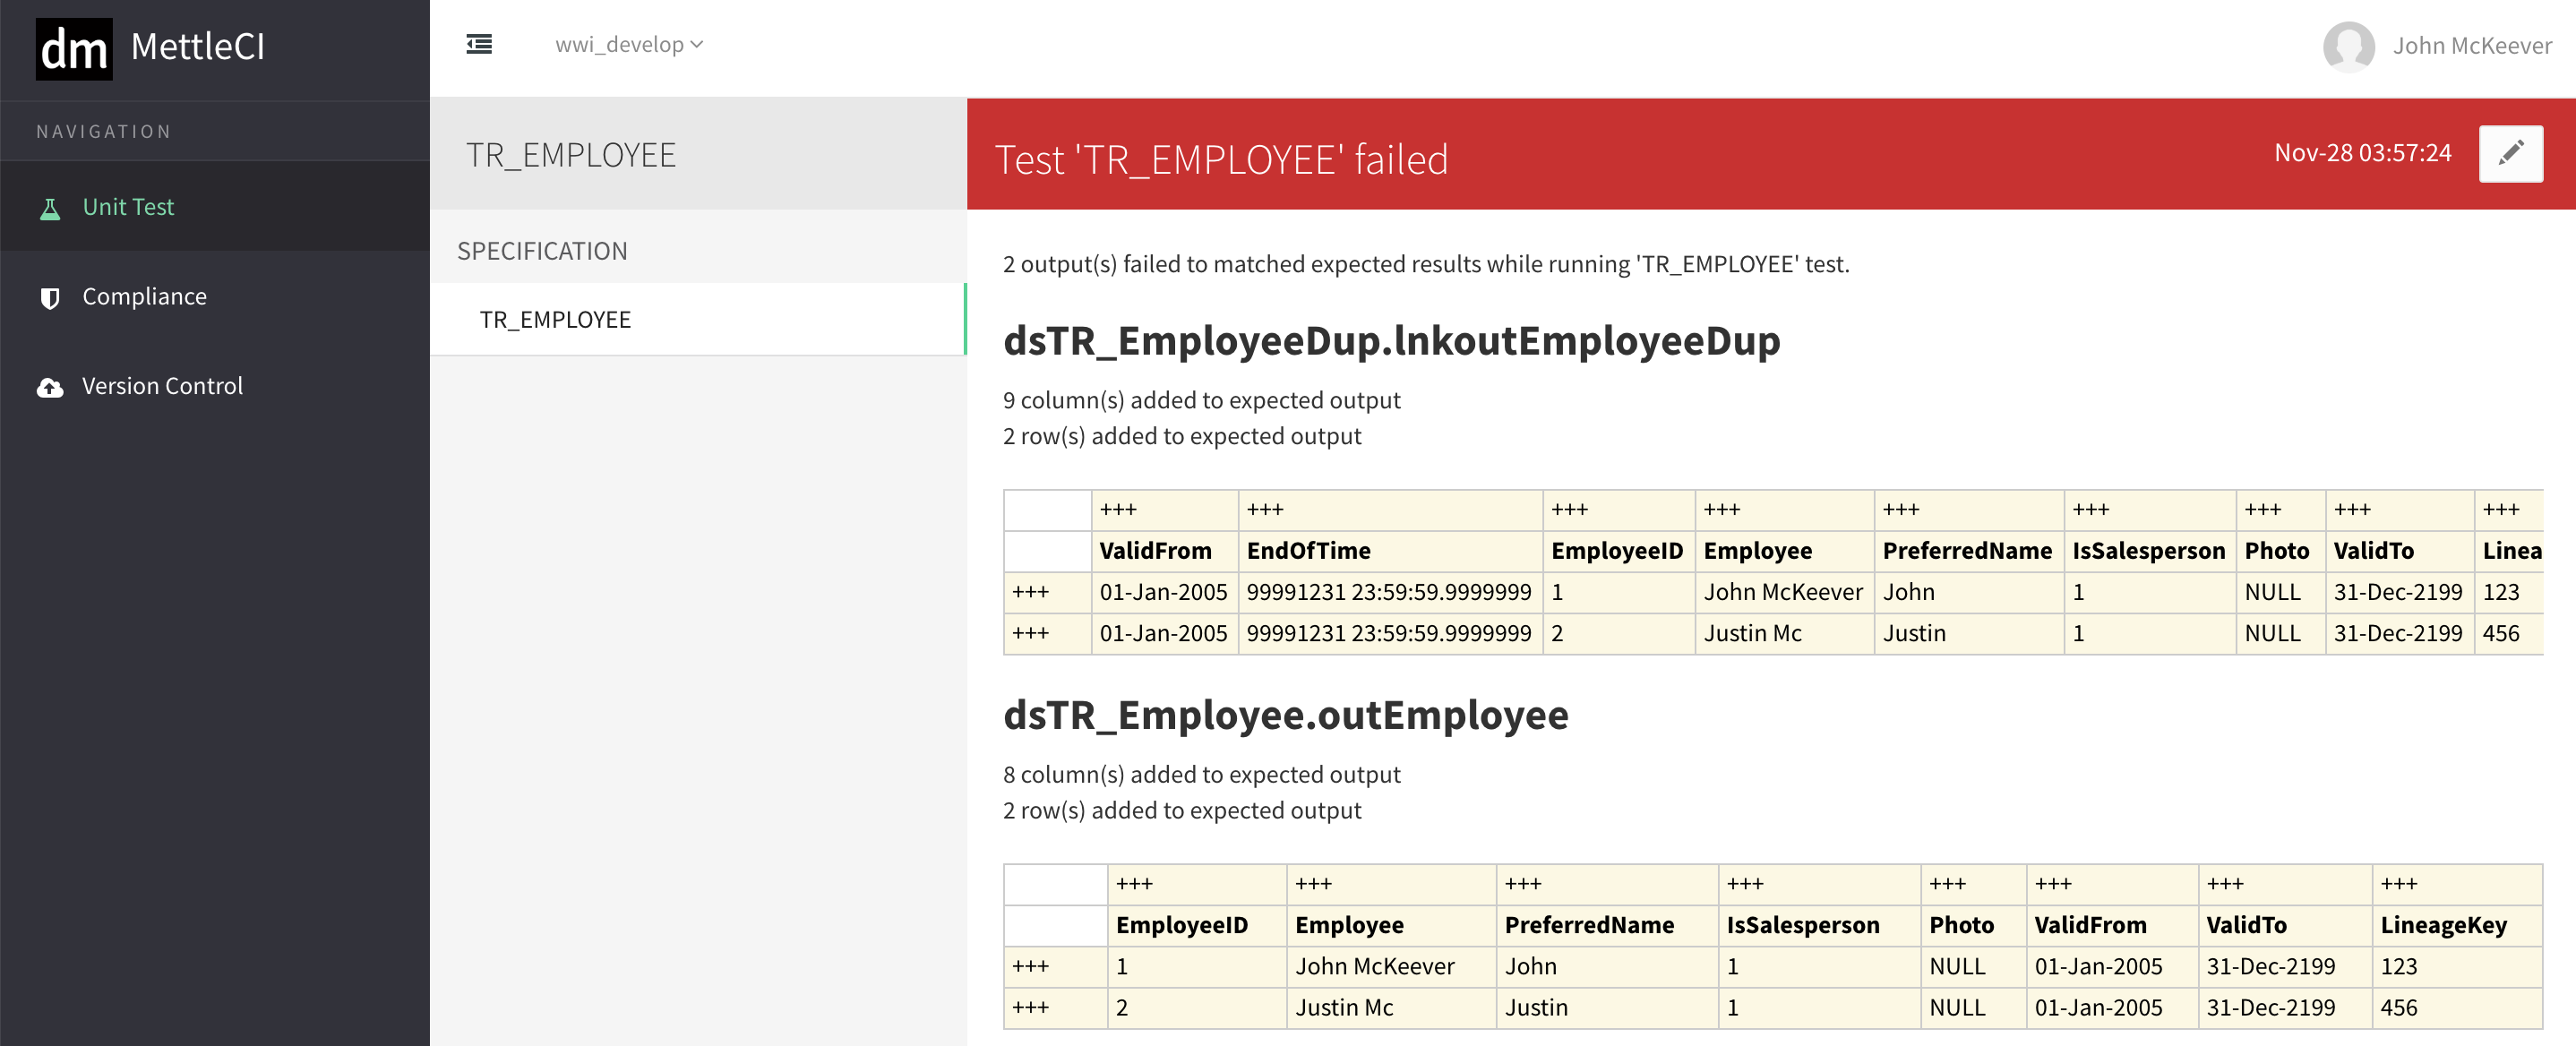
Task: Toggle the sidebar hamburger menu icon
Action: [479, 44]
